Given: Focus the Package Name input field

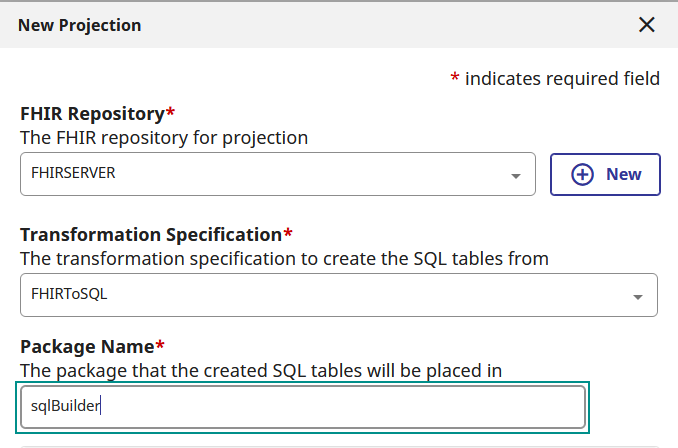Looking at the screenshot, I should click(x=302, y=407).
